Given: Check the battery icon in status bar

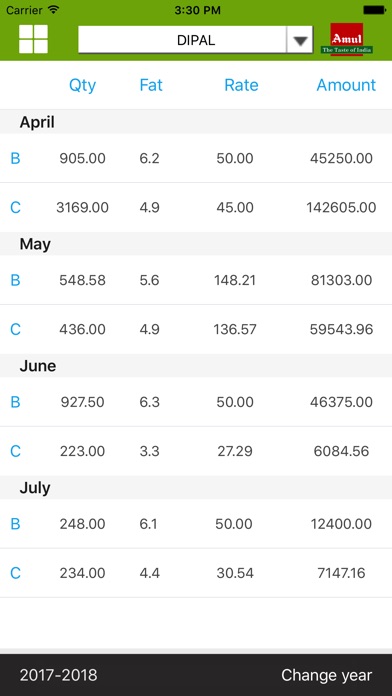Looking at the screenshot, I should click(x=374, y=10).
